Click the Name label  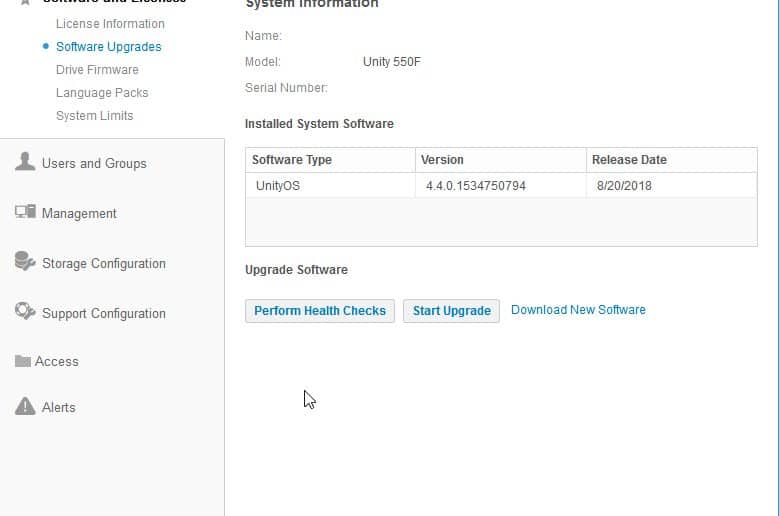[263, 36]
